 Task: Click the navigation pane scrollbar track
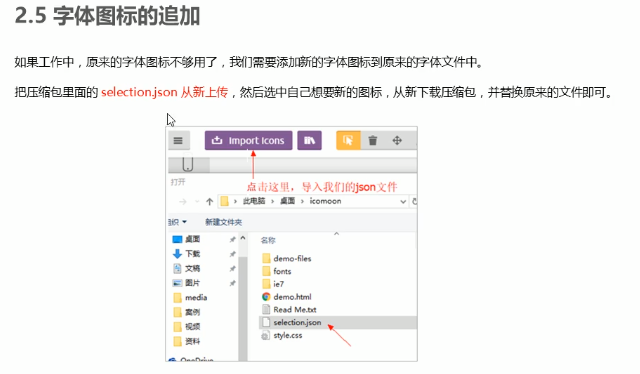tap(243, 310)
